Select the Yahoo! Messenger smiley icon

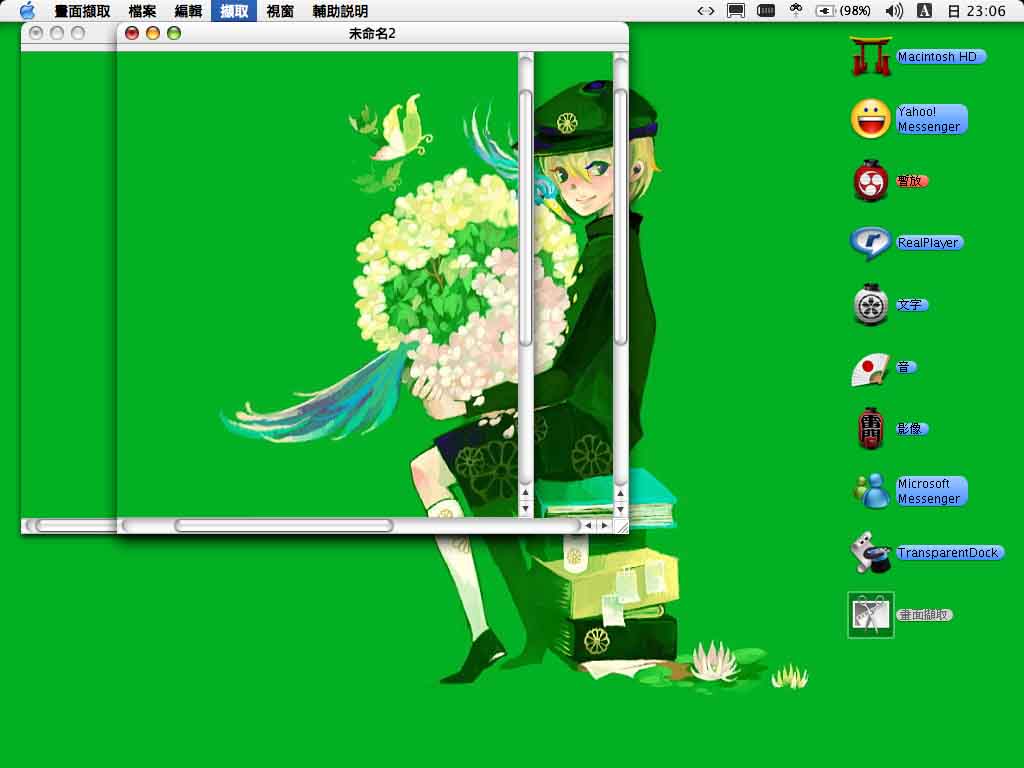871,119
